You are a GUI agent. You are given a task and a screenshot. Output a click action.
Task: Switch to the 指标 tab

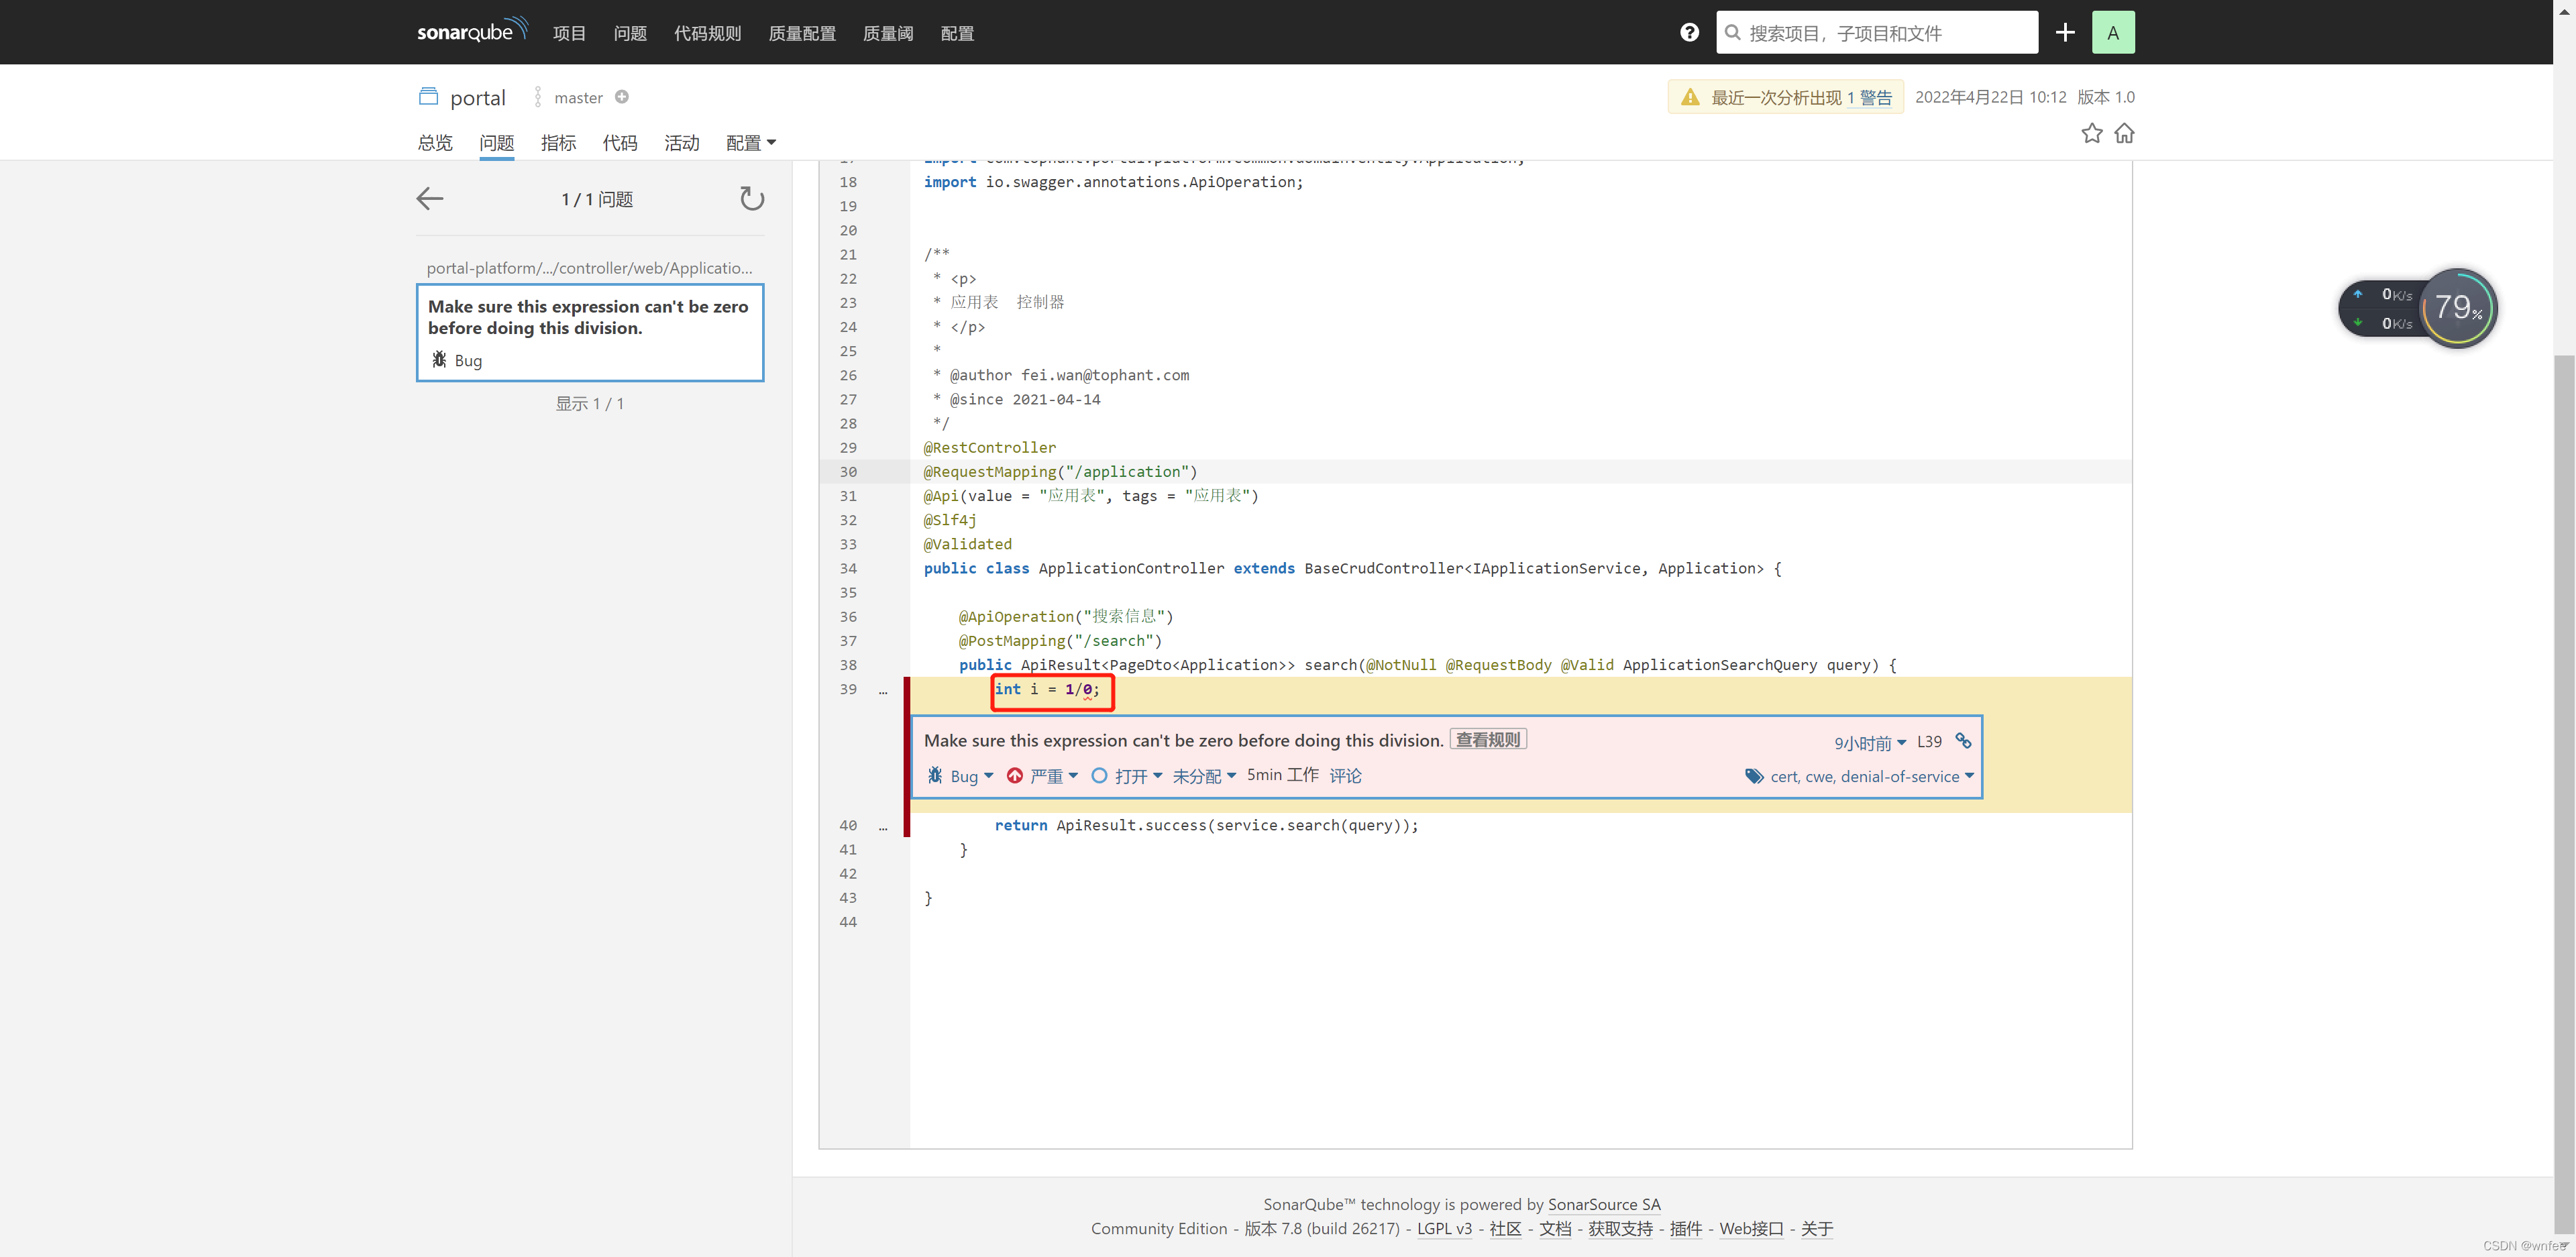558,143
